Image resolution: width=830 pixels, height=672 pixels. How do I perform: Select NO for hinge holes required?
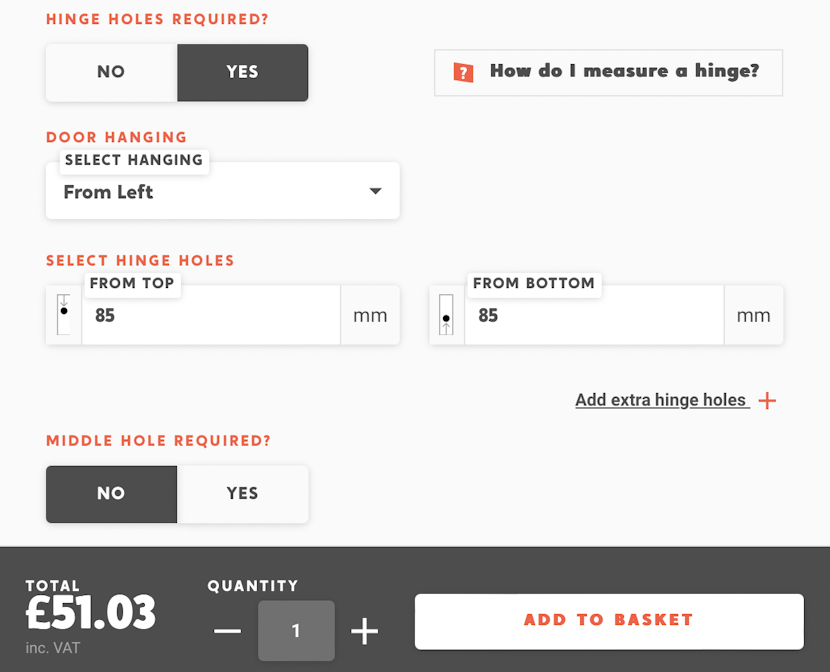tap(111, 72)
